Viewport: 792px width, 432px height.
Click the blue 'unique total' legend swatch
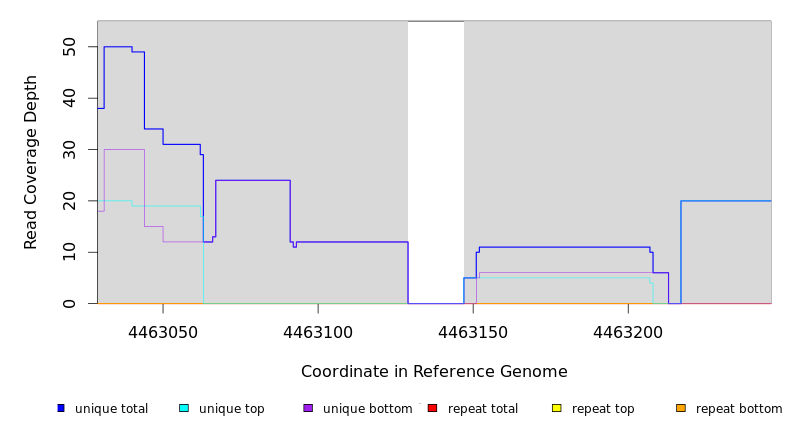click(61, 408)
